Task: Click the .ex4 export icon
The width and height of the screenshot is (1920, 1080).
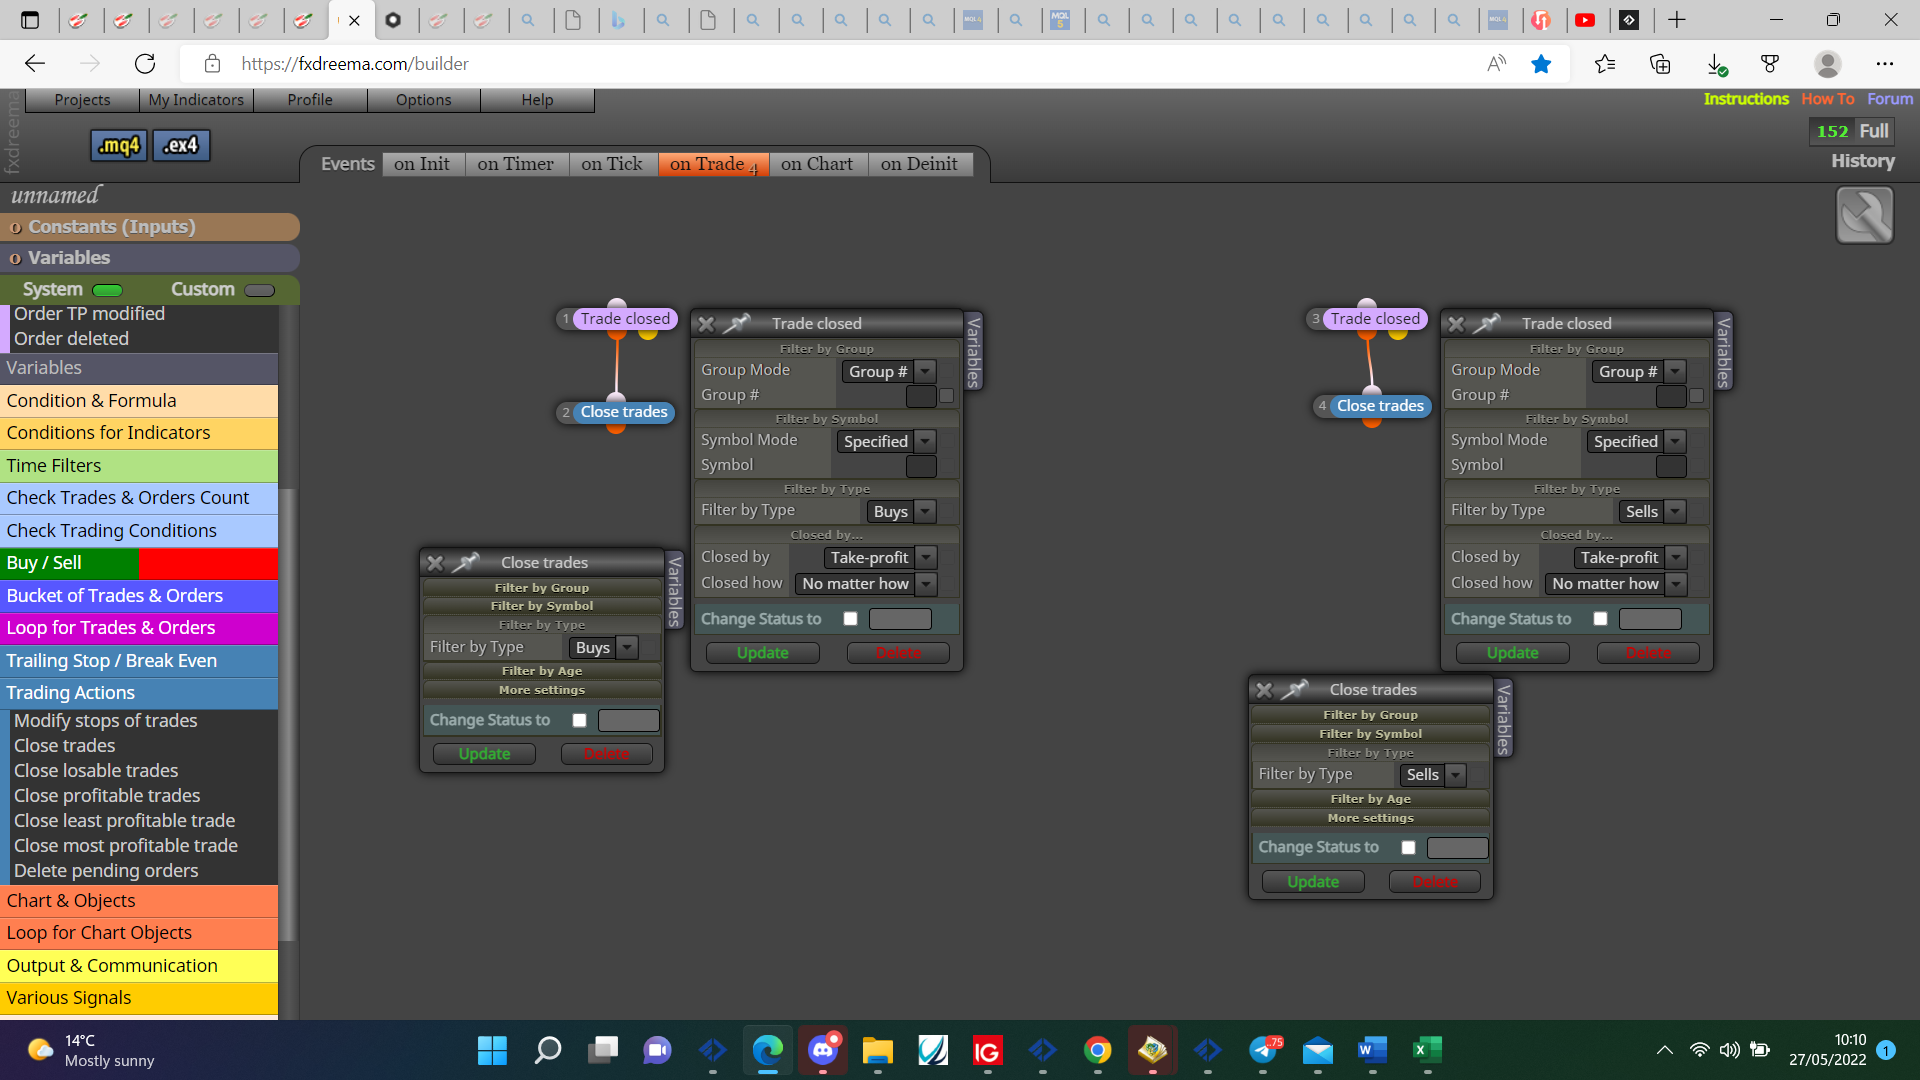Action: point(181,145)
